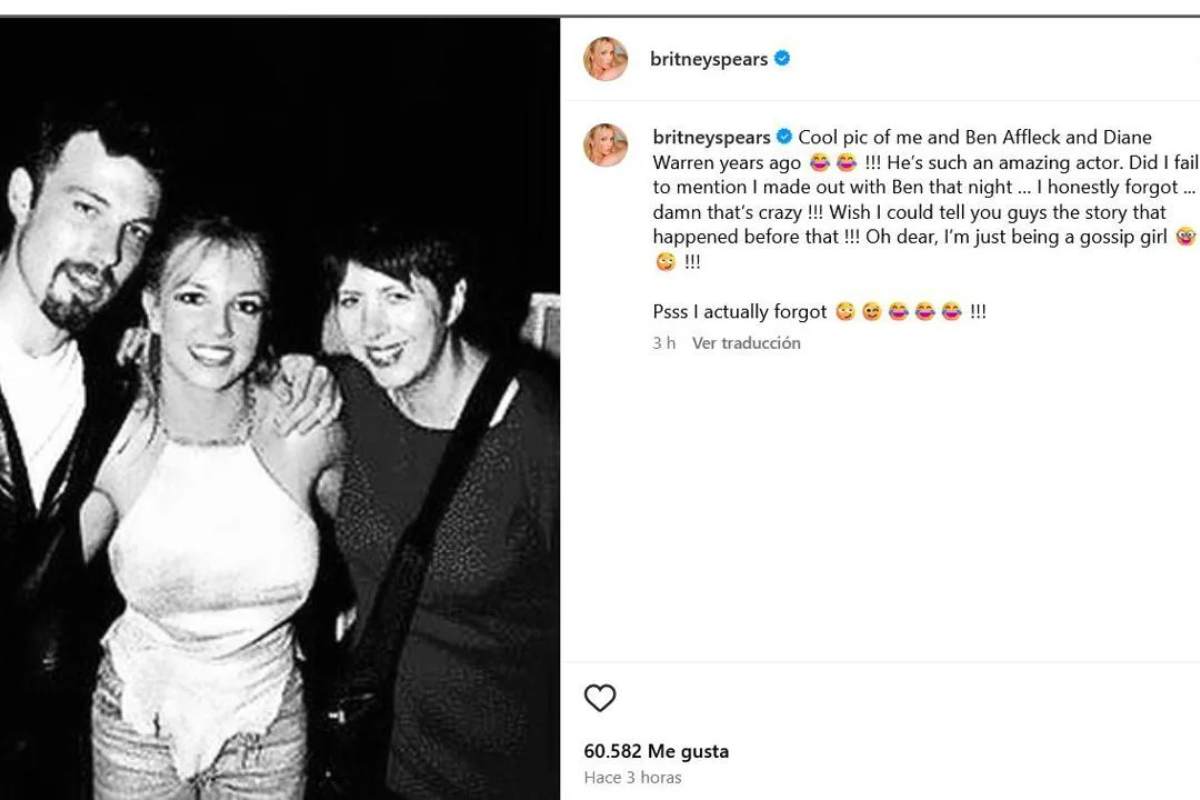This screenshot has width=1200, height=800.
Task: Open the britneyspears username starting the caption
Action: tap(711, 137)
